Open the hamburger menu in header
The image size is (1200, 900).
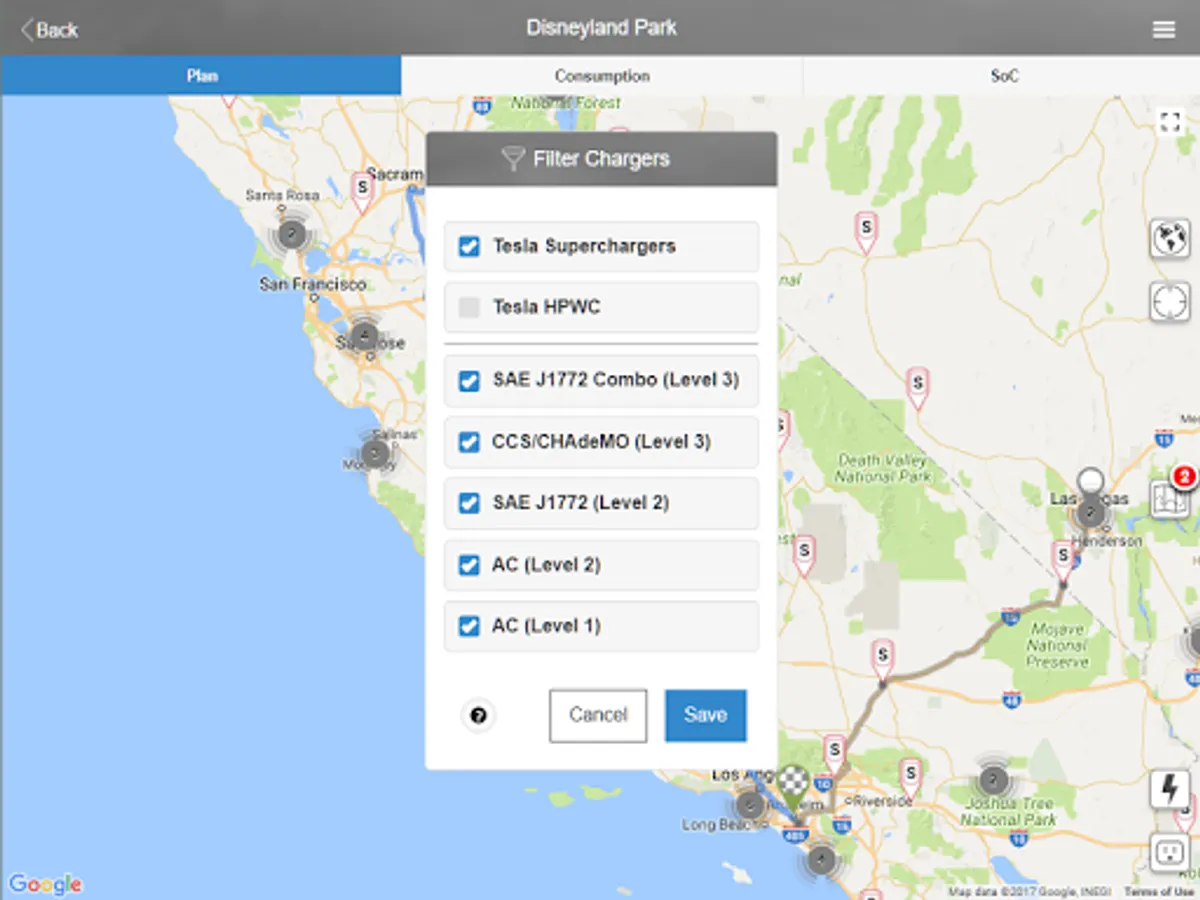pyautogui.click(x=1164, y=30)
